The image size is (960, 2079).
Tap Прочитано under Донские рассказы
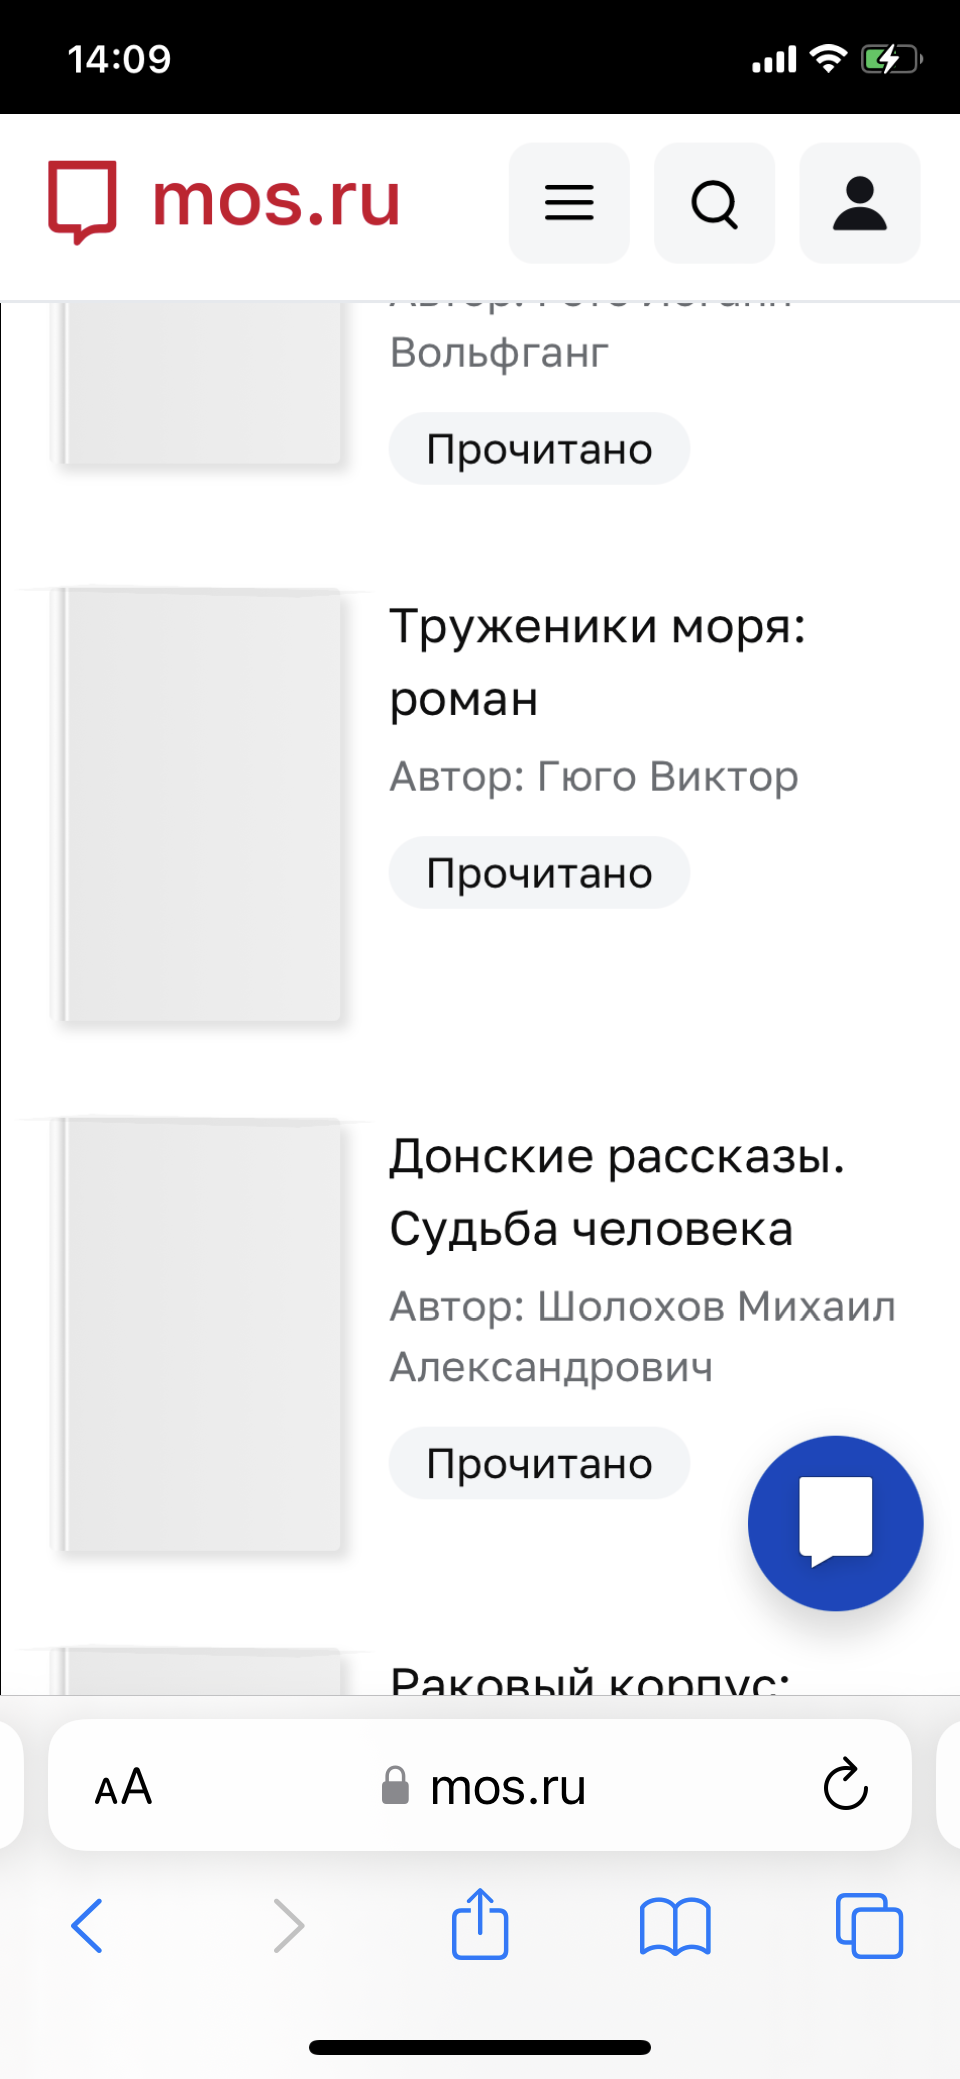tap(539, 1463)
